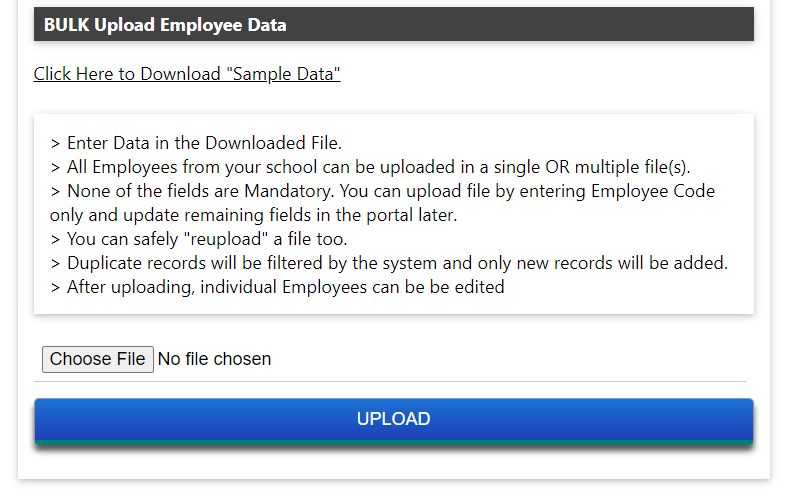
Task: Click the arrow bullet before "Enter Data"
Action: (55, 144)
